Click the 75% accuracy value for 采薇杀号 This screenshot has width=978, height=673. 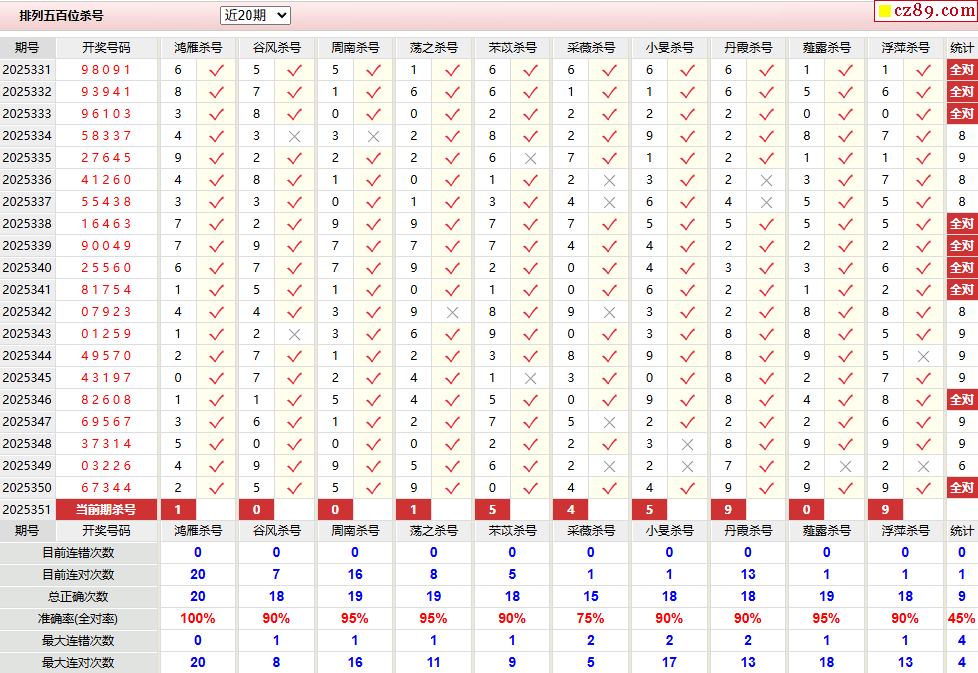pos(590,619)
